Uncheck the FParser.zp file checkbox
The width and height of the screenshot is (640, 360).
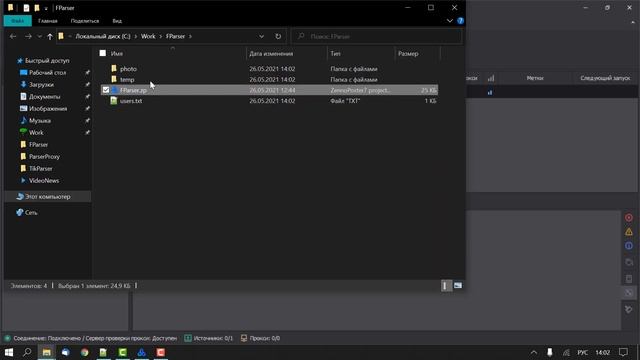(106, 90)
